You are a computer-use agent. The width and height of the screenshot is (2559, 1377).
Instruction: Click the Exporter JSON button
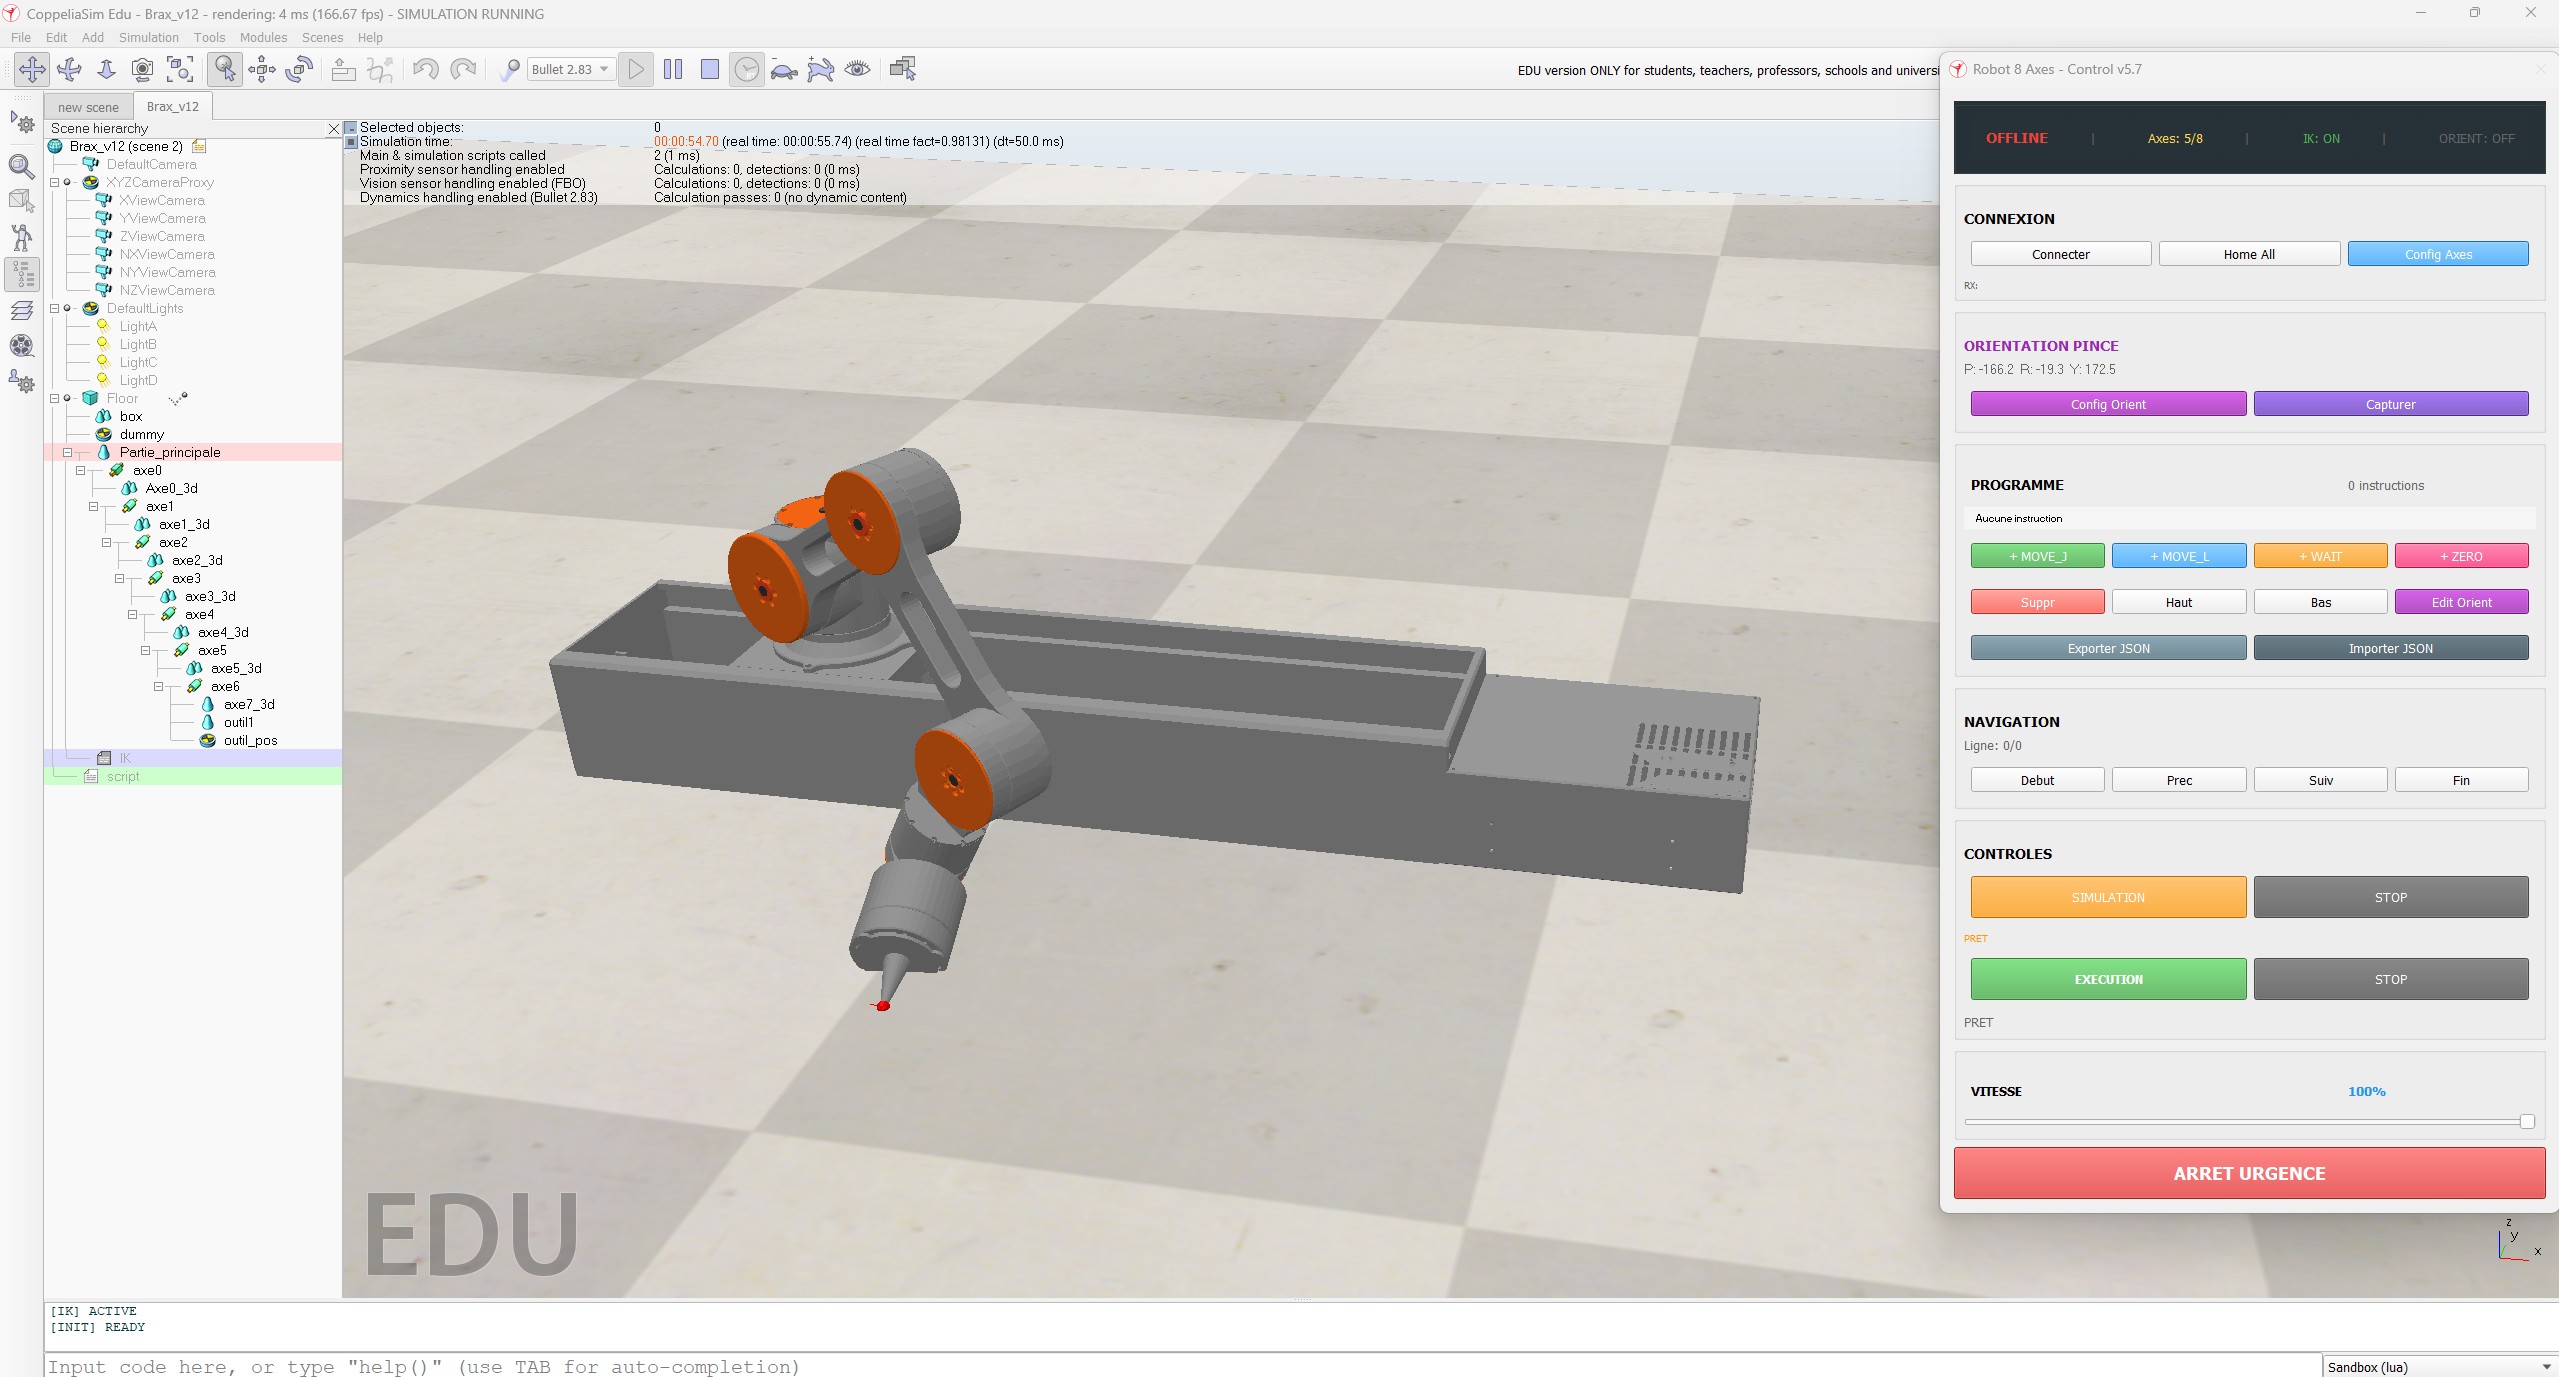2108,648
